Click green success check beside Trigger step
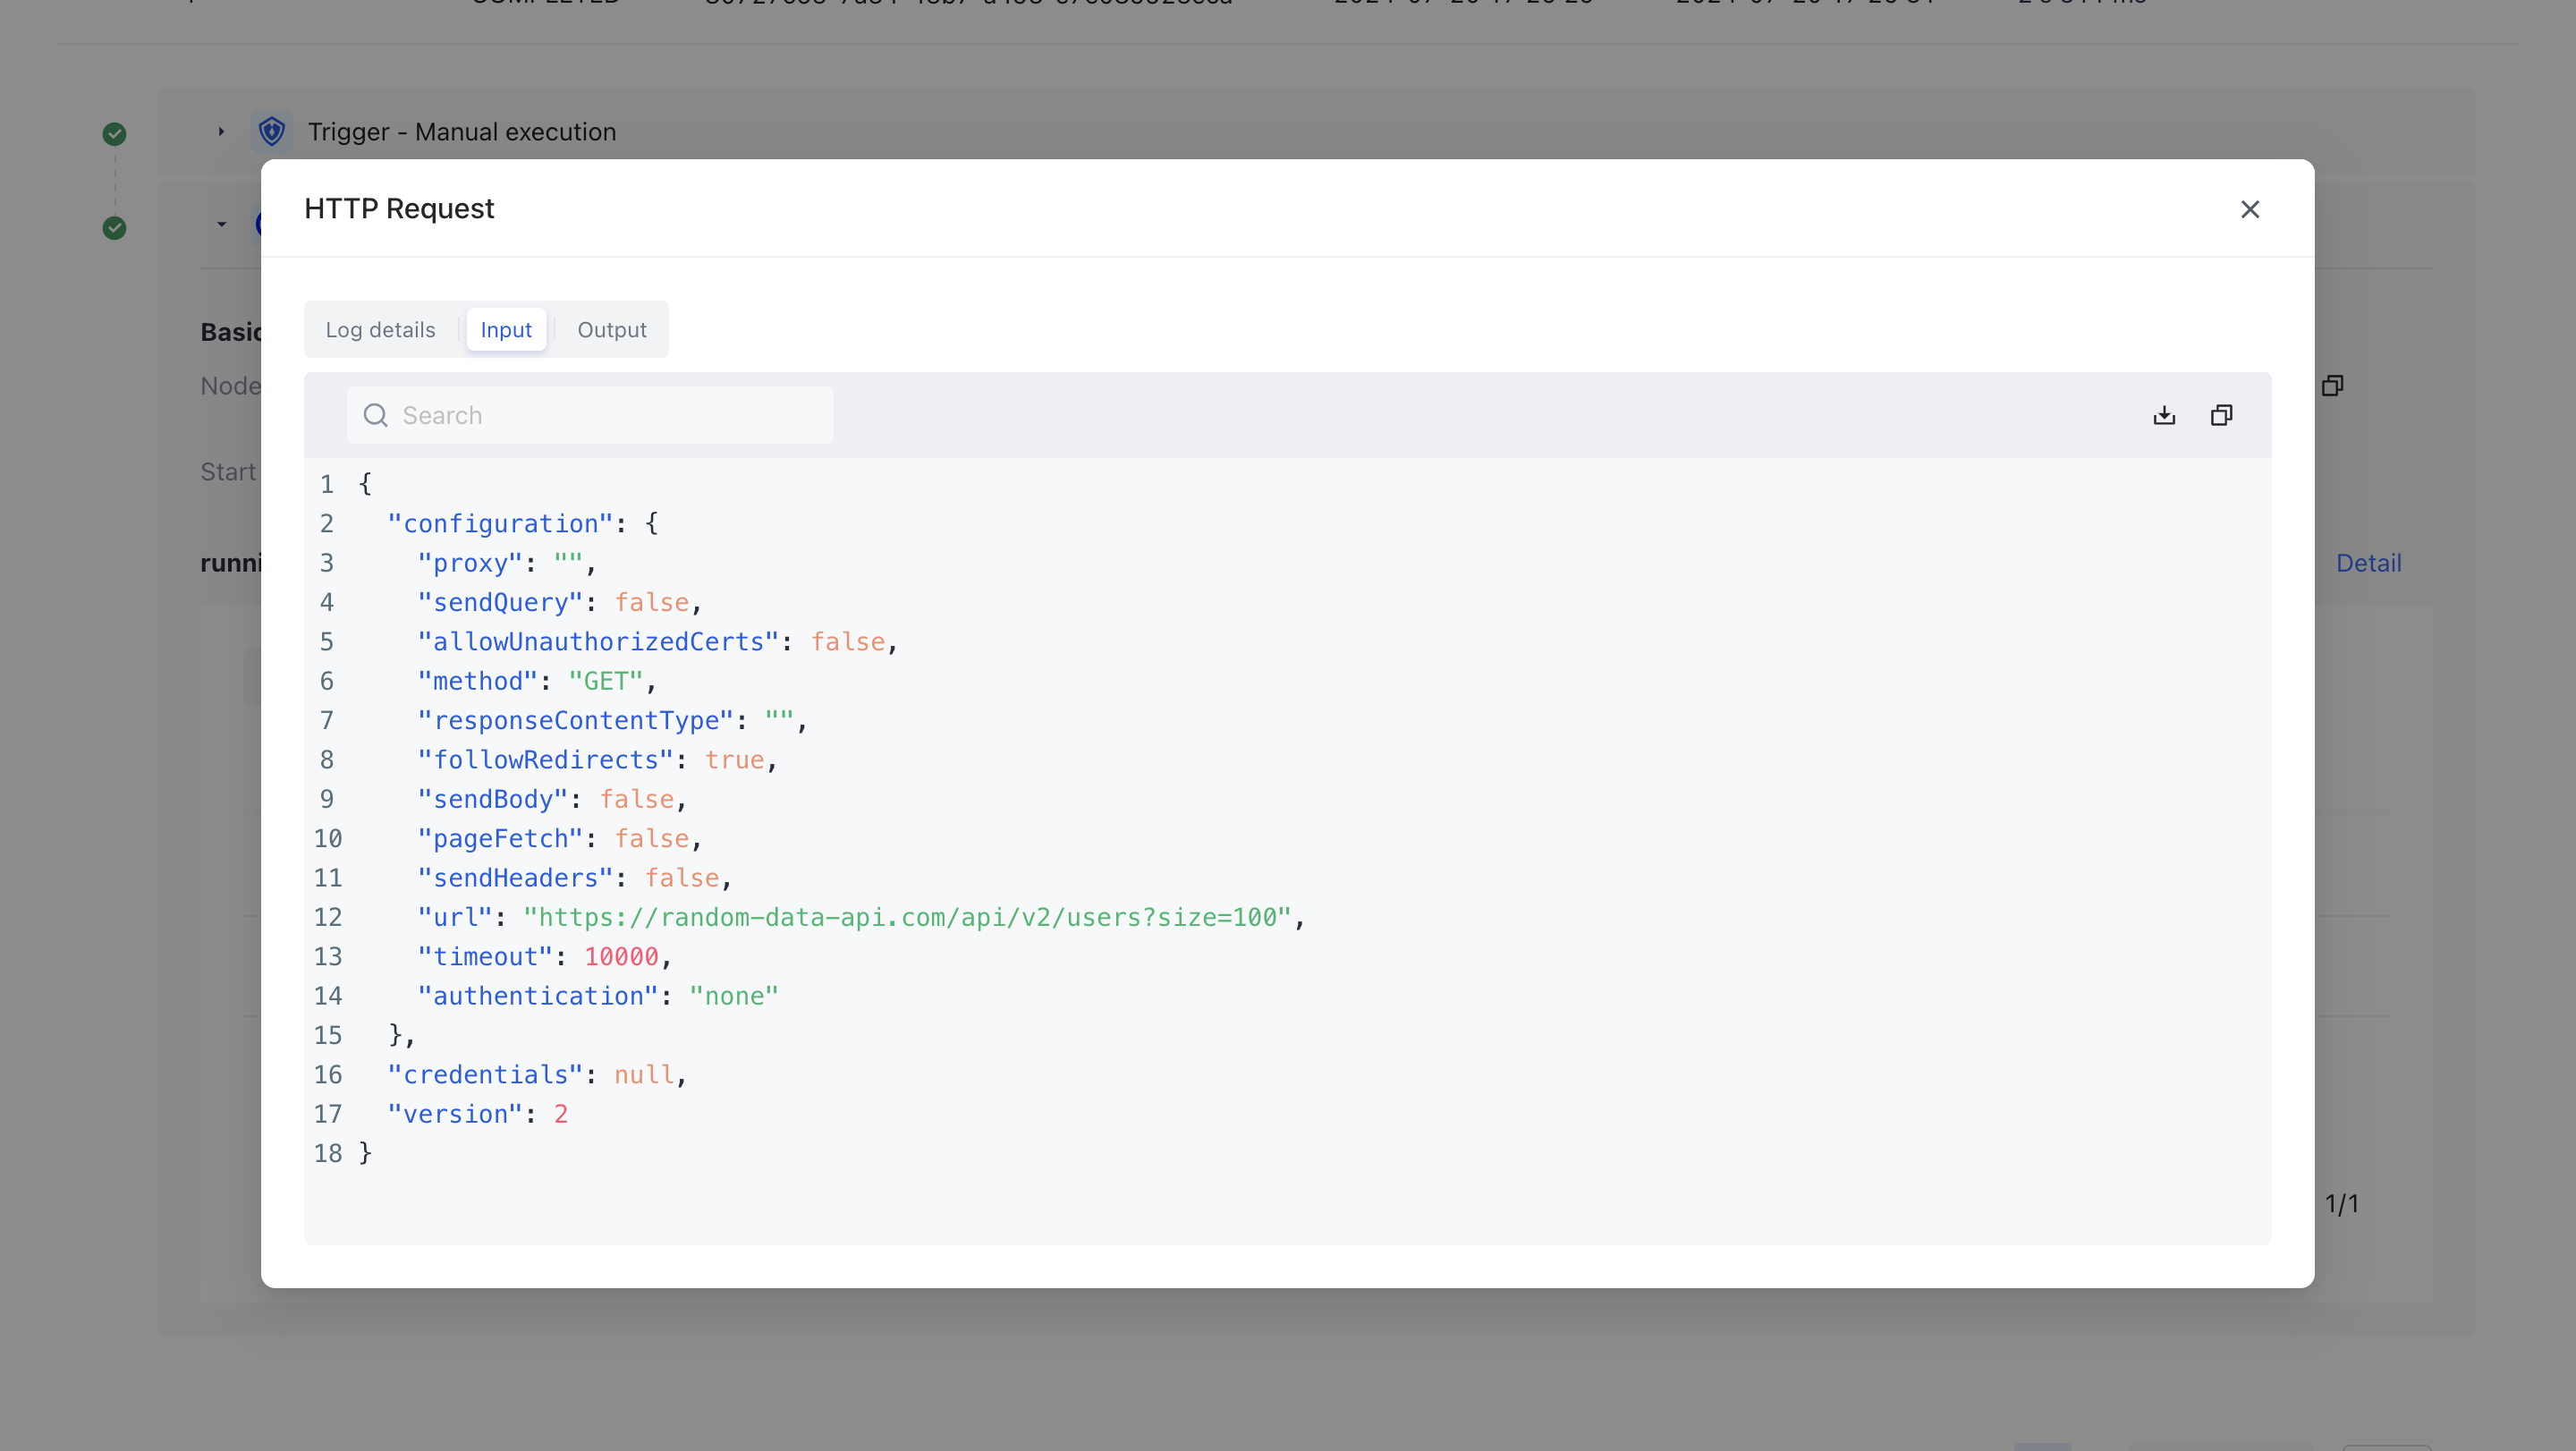 pyautogui.click(x=114, y=134)
